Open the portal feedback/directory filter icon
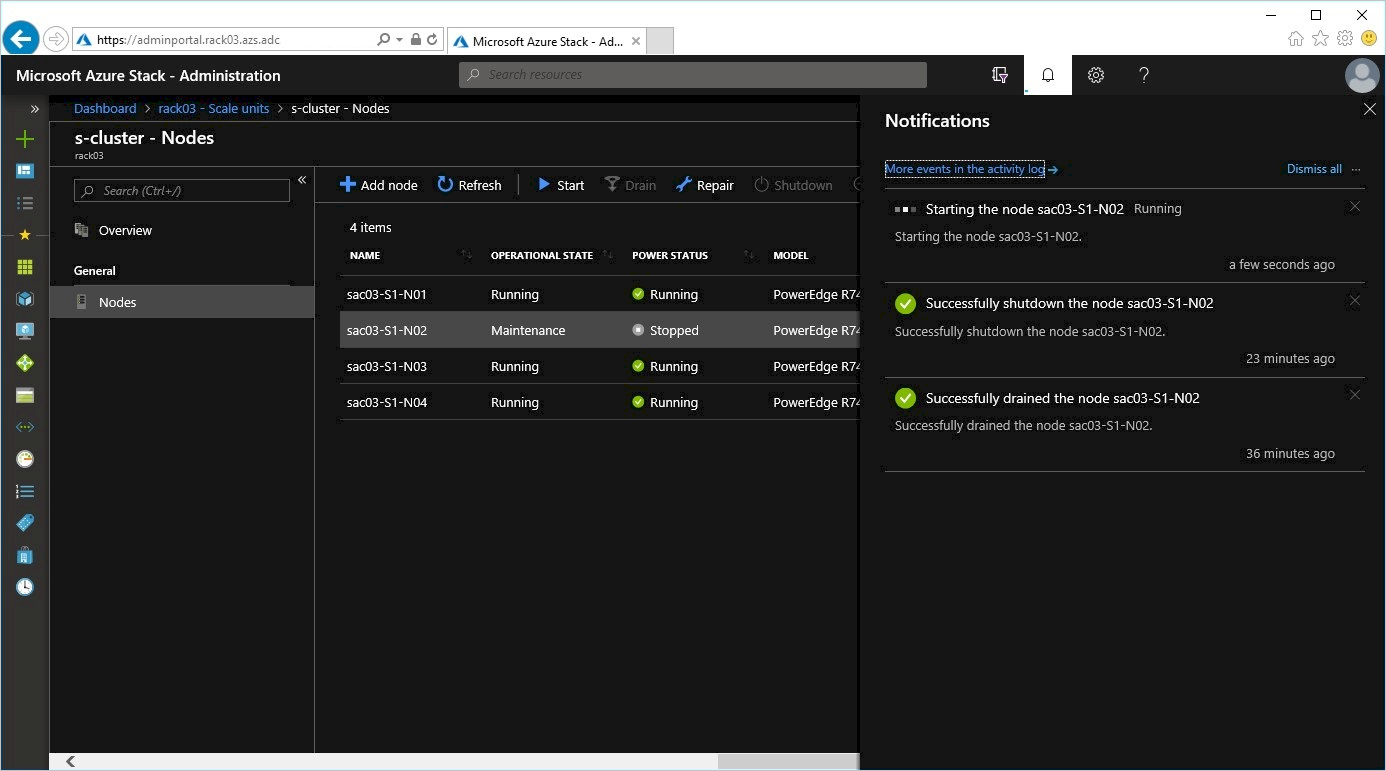1386x771 pixels. pyautogui.click(x=999, y=75)
